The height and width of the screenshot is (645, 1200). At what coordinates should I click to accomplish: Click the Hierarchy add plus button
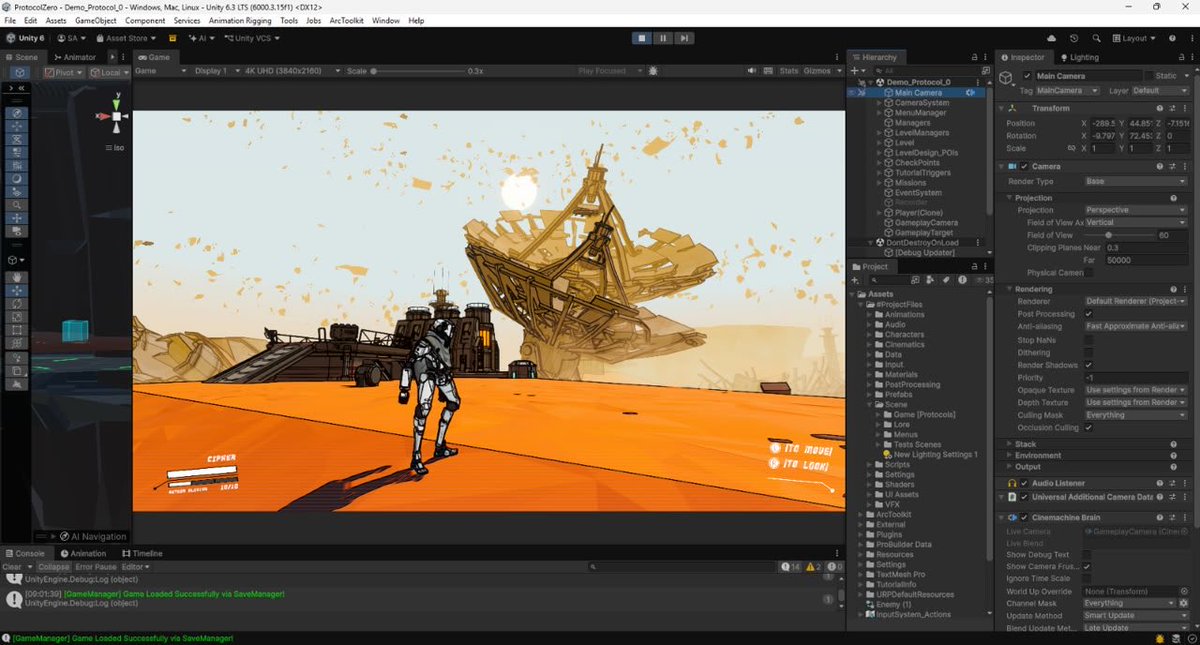pyautogui.click(x=855, y=71)
